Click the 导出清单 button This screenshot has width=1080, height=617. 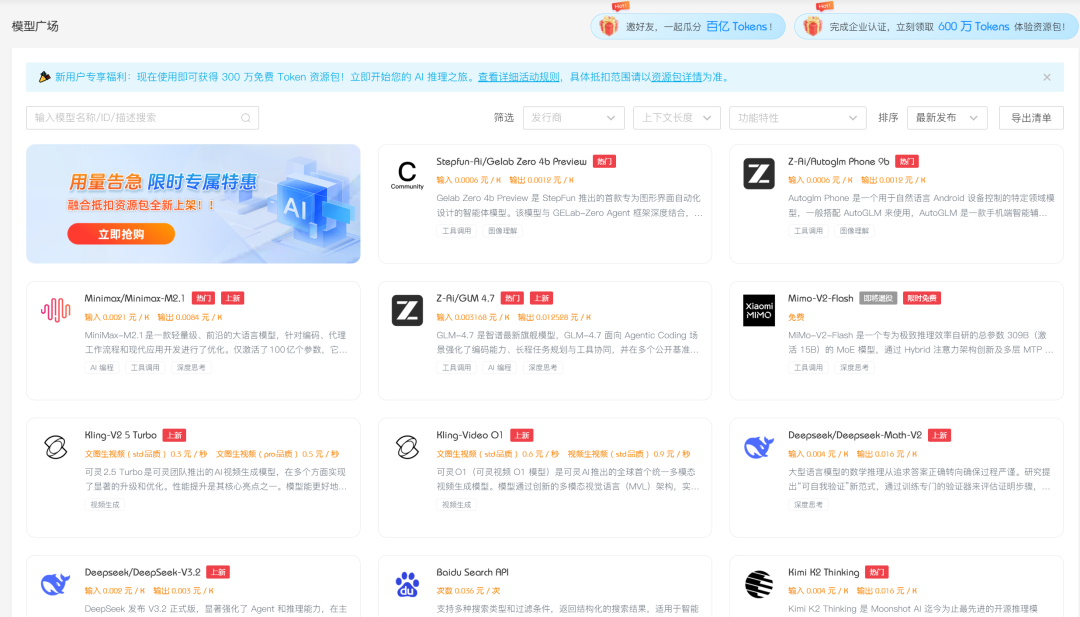(x=1031, y=118)
